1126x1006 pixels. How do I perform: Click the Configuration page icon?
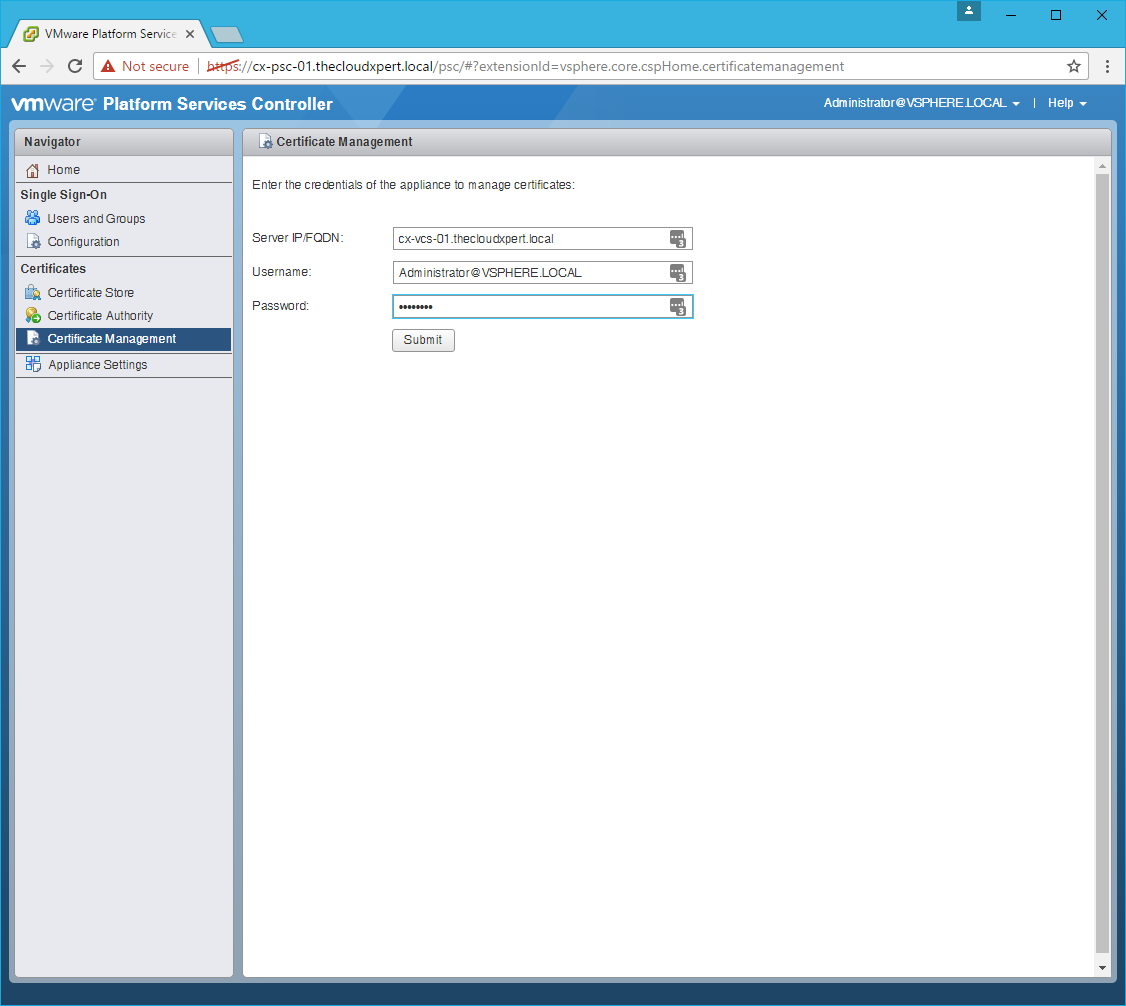33,242
